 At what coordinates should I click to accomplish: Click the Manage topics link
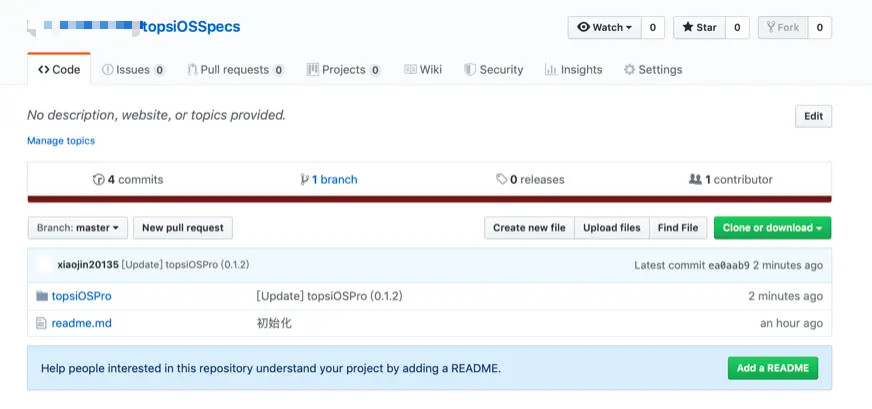61,141
